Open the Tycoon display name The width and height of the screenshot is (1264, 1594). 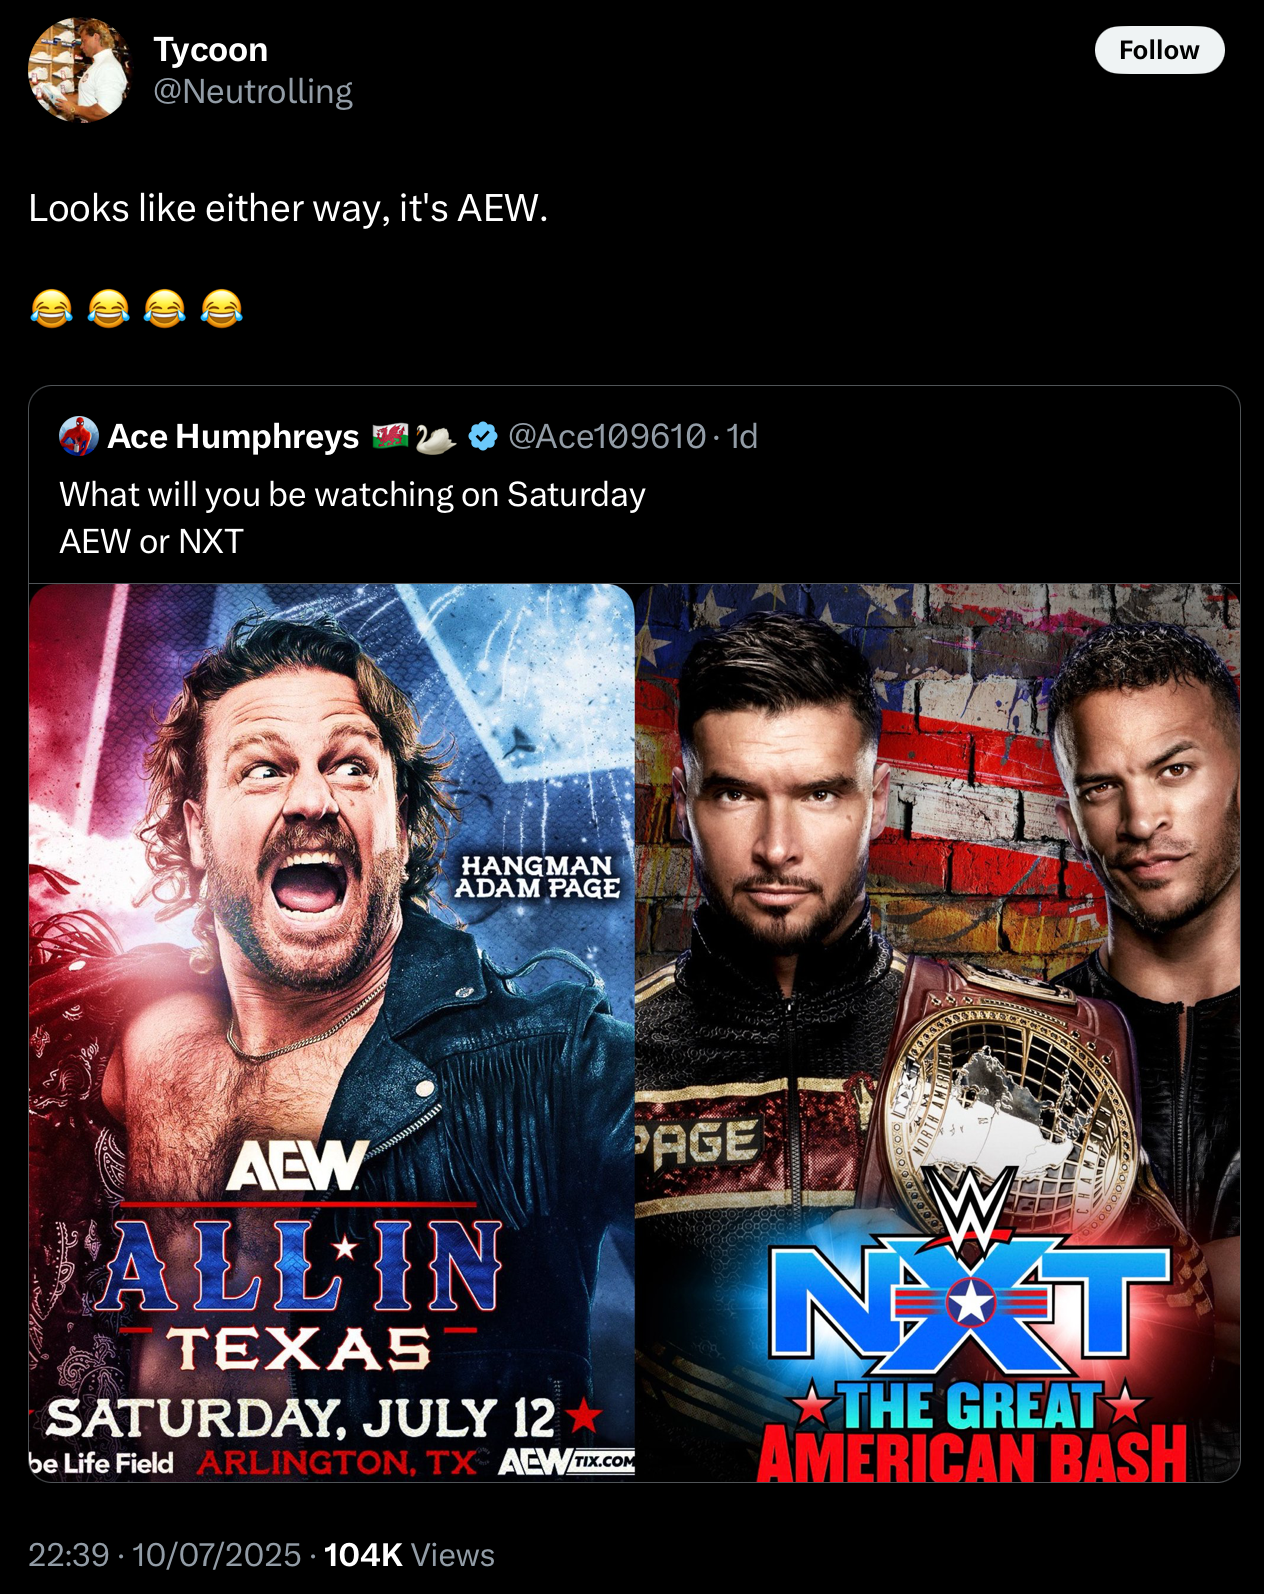point(210,49)
